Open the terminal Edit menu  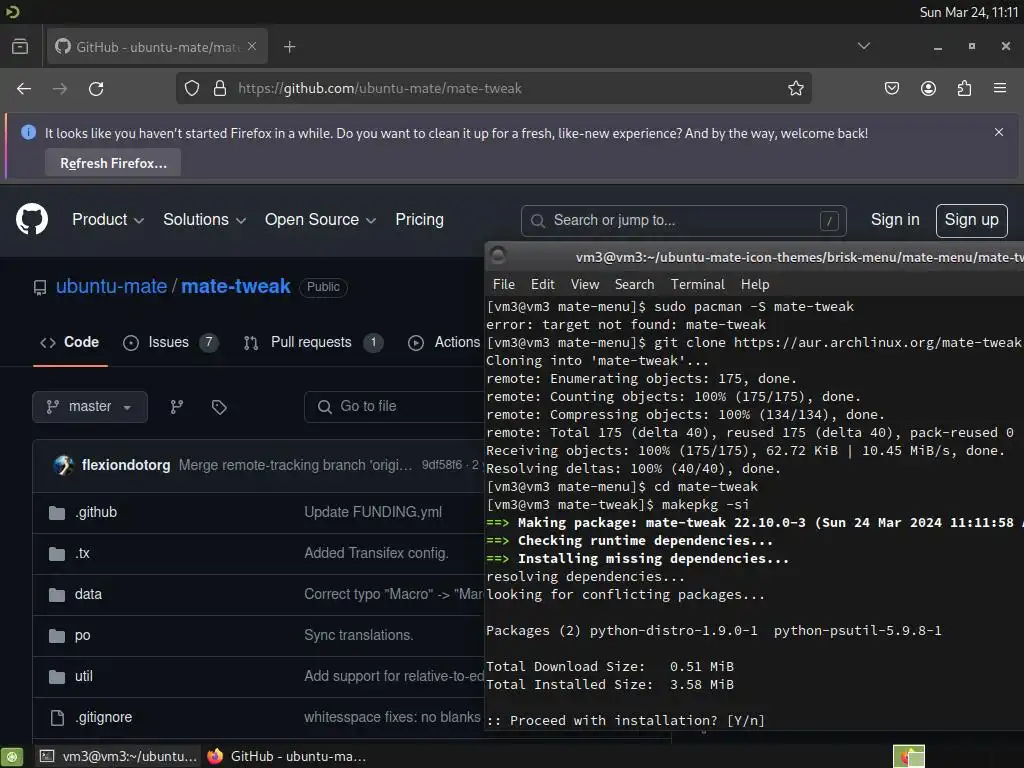(542, 284)
